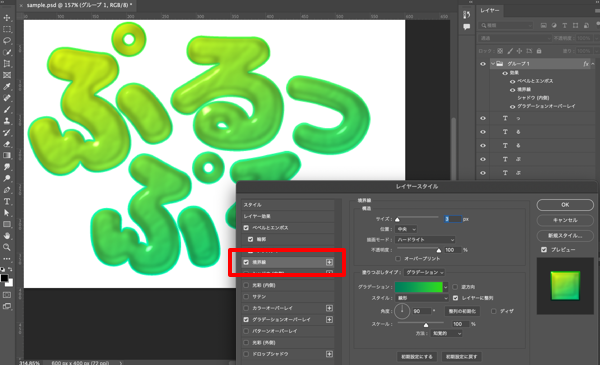
Task: Select the Rectangle shape tool
Action: point(7,224)
